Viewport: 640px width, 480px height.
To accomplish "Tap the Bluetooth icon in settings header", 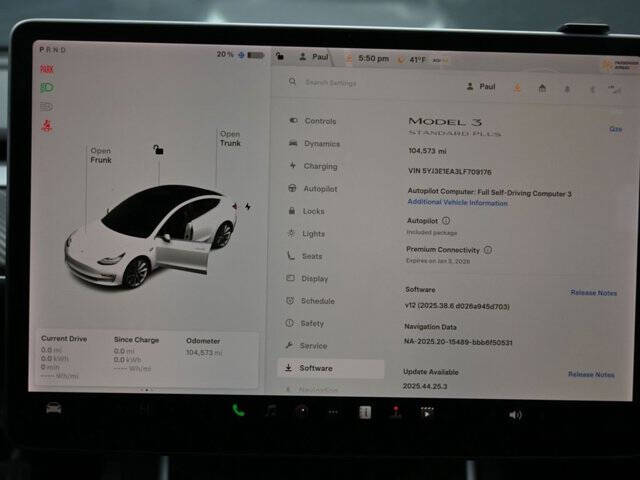I will (x=592, y=89).
